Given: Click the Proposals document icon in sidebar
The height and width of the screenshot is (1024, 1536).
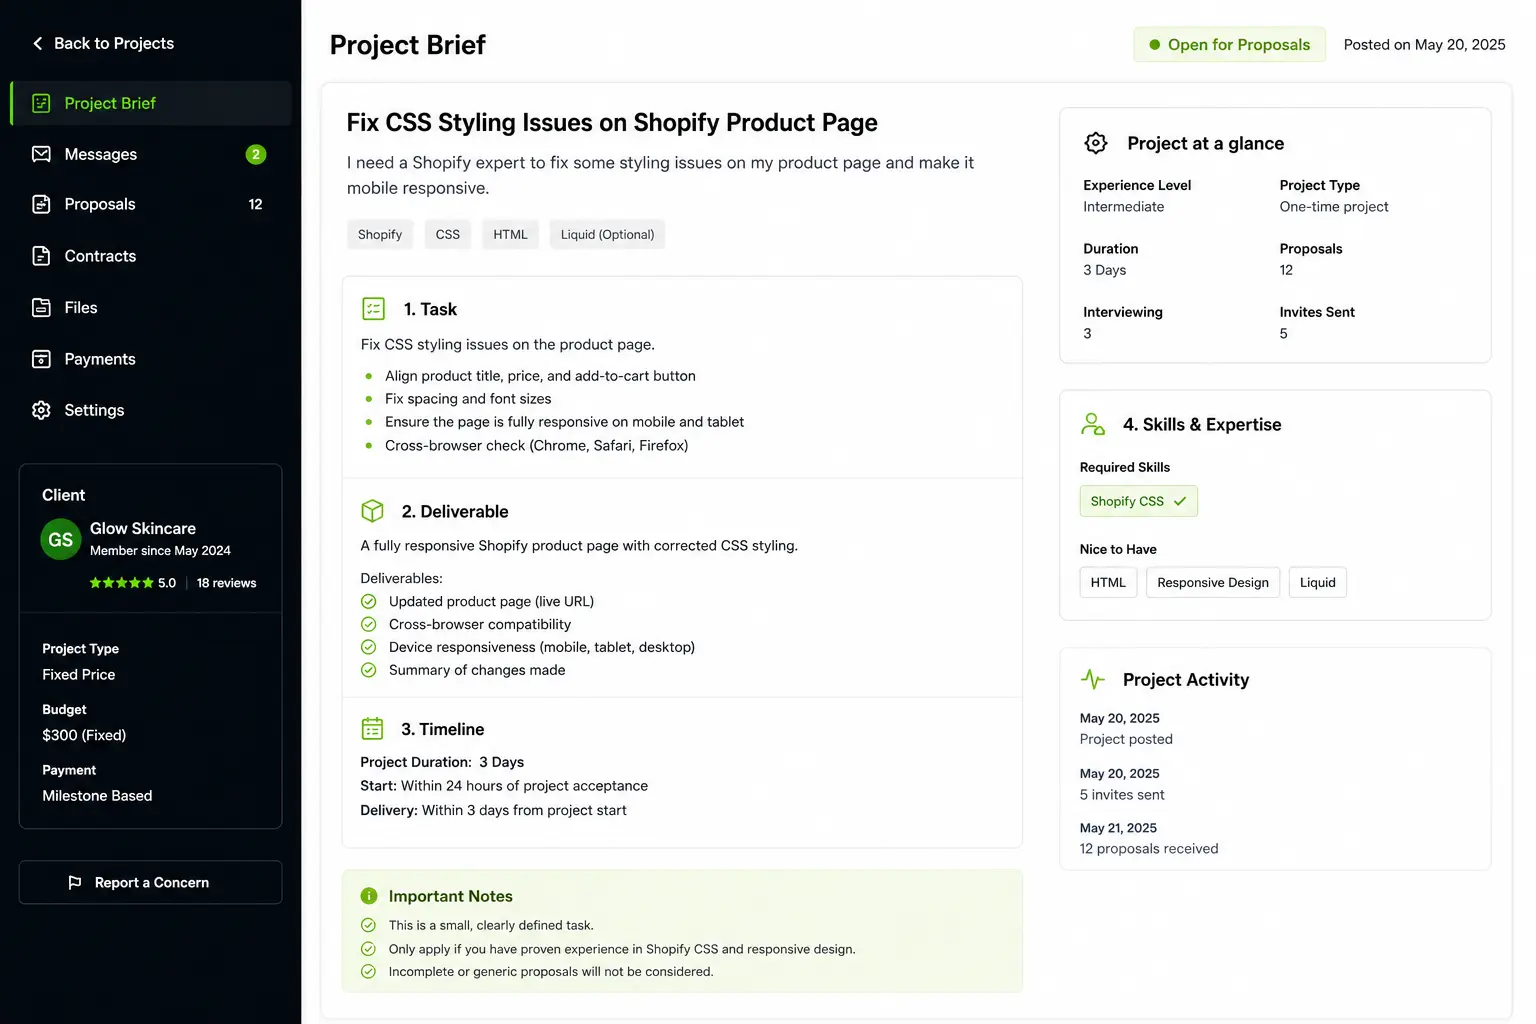Looking at the screenshot, I should tap(41, 204).
